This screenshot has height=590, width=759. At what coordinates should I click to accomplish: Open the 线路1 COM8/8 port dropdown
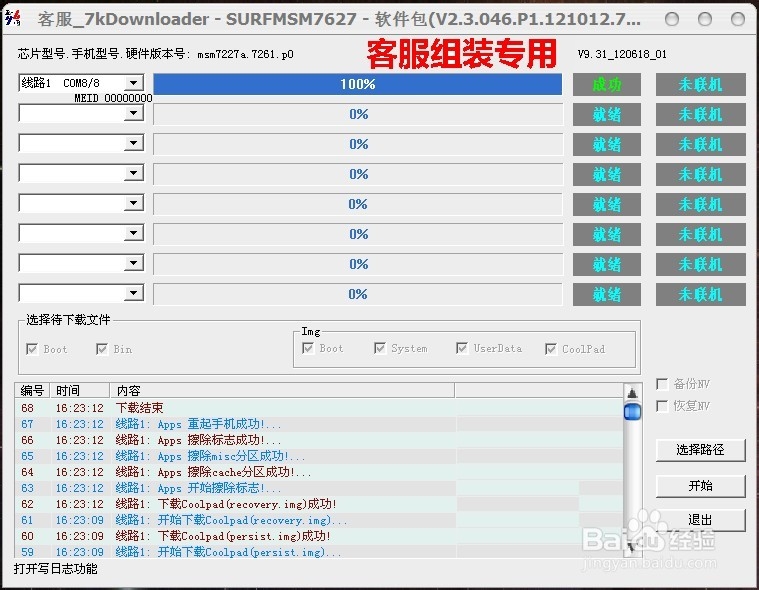tap(134, 83)
